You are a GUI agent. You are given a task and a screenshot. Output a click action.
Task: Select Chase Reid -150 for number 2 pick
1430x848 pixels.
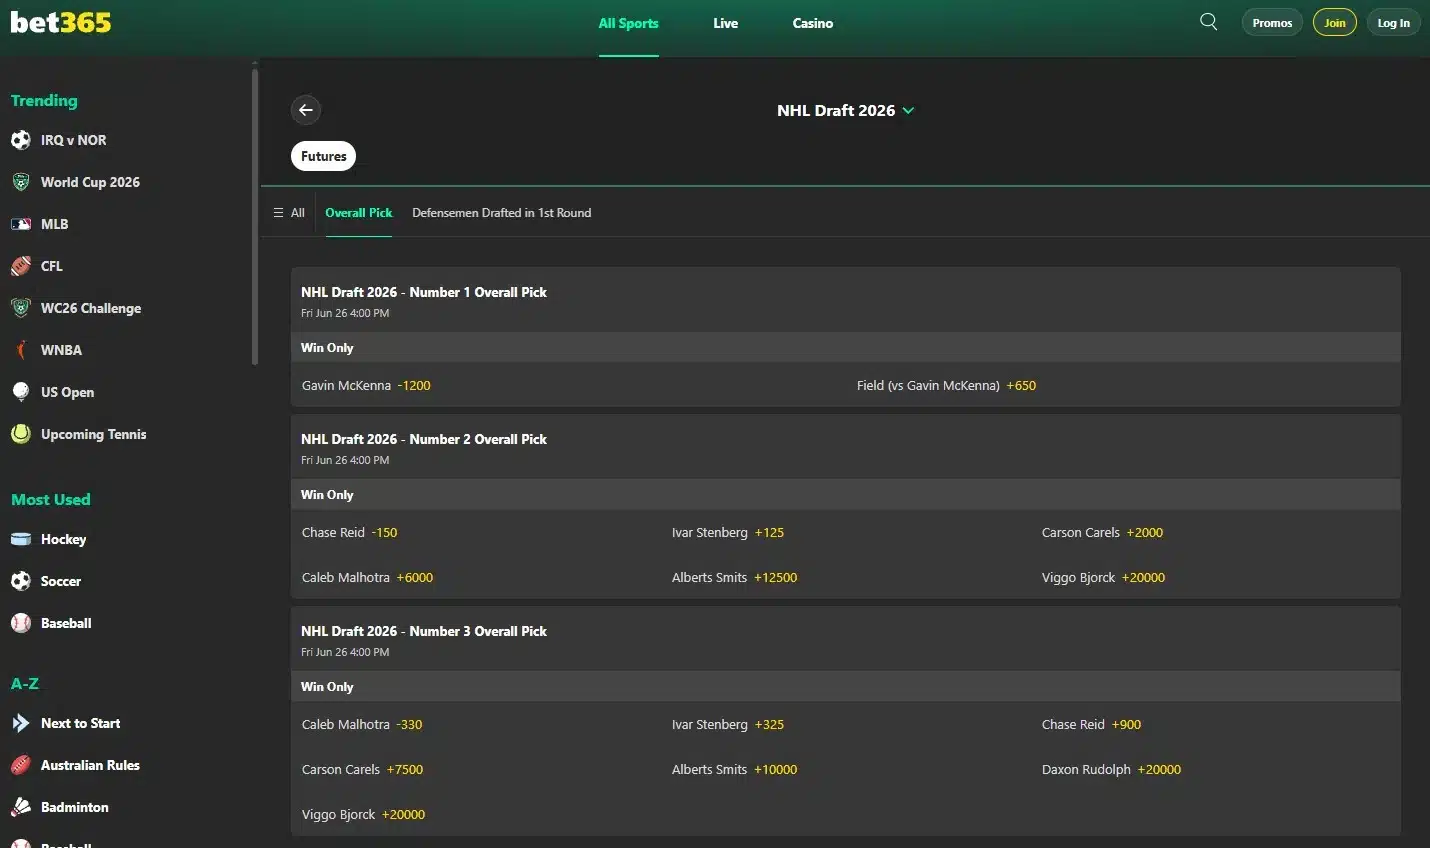350,532
